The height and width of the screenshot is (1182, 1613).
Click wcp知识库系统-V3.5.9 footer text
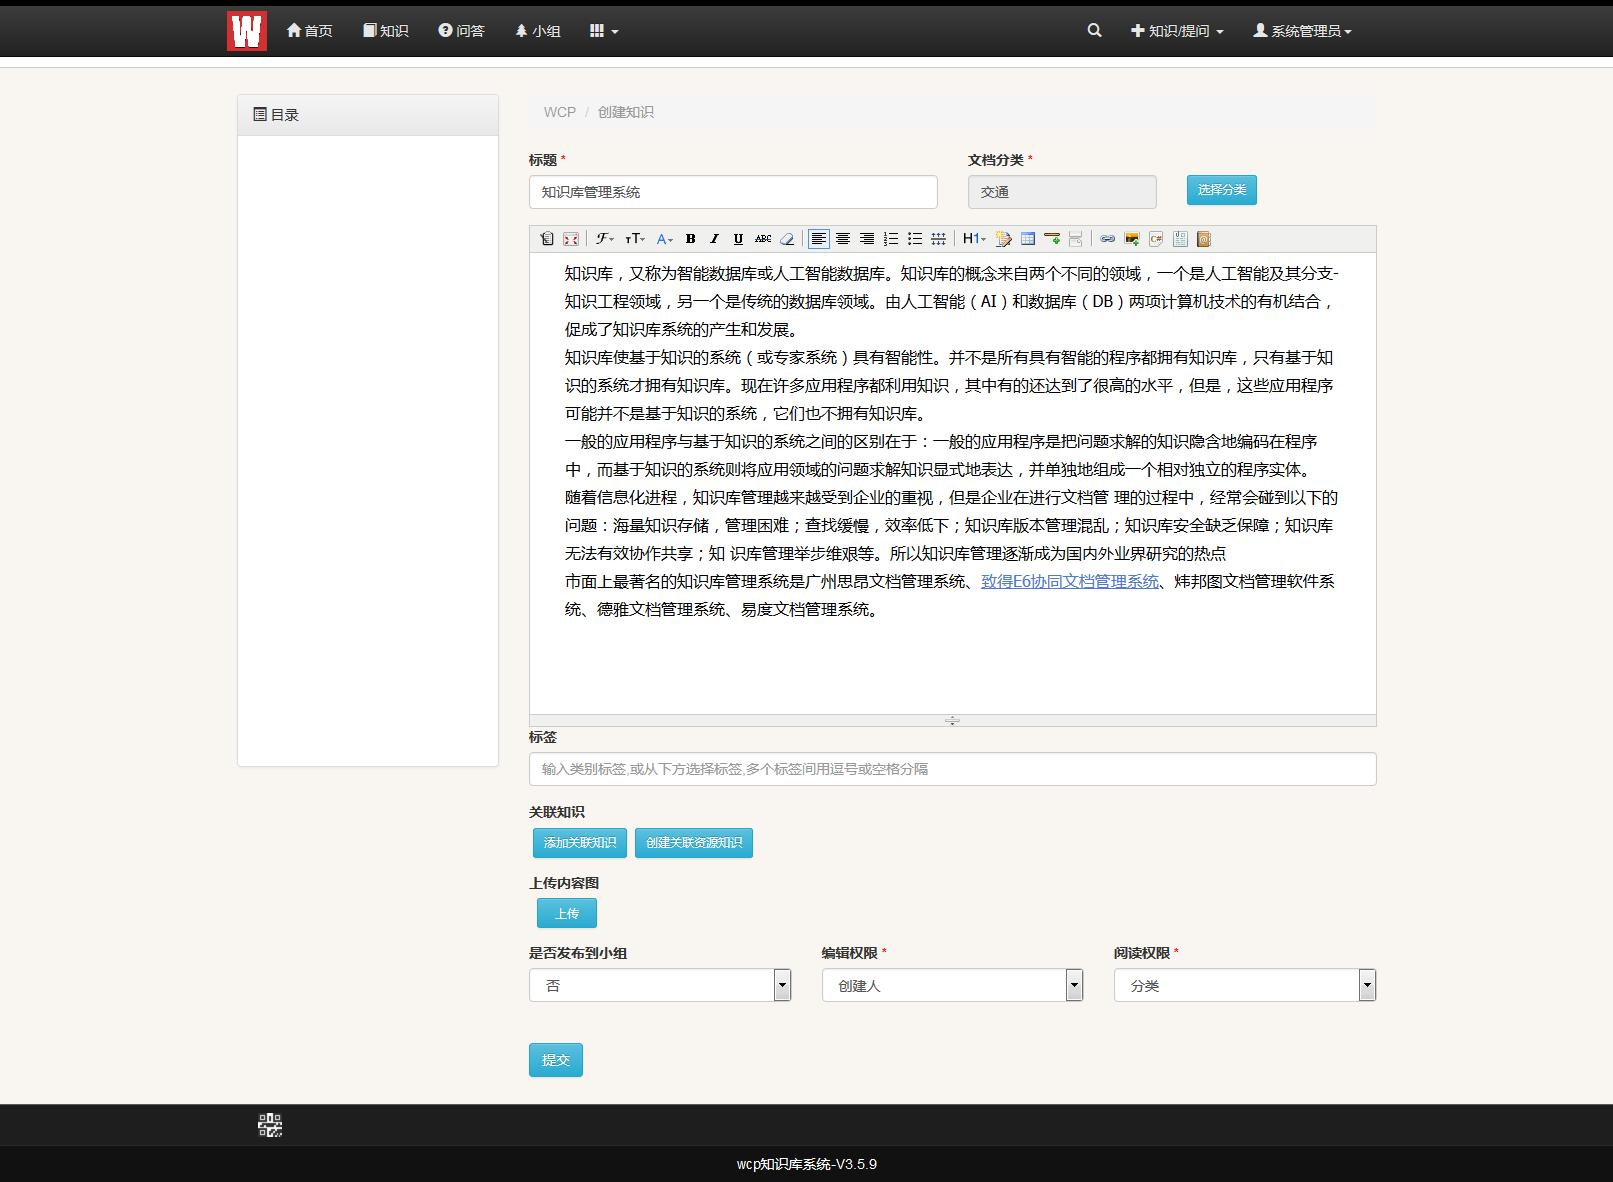807,1164
